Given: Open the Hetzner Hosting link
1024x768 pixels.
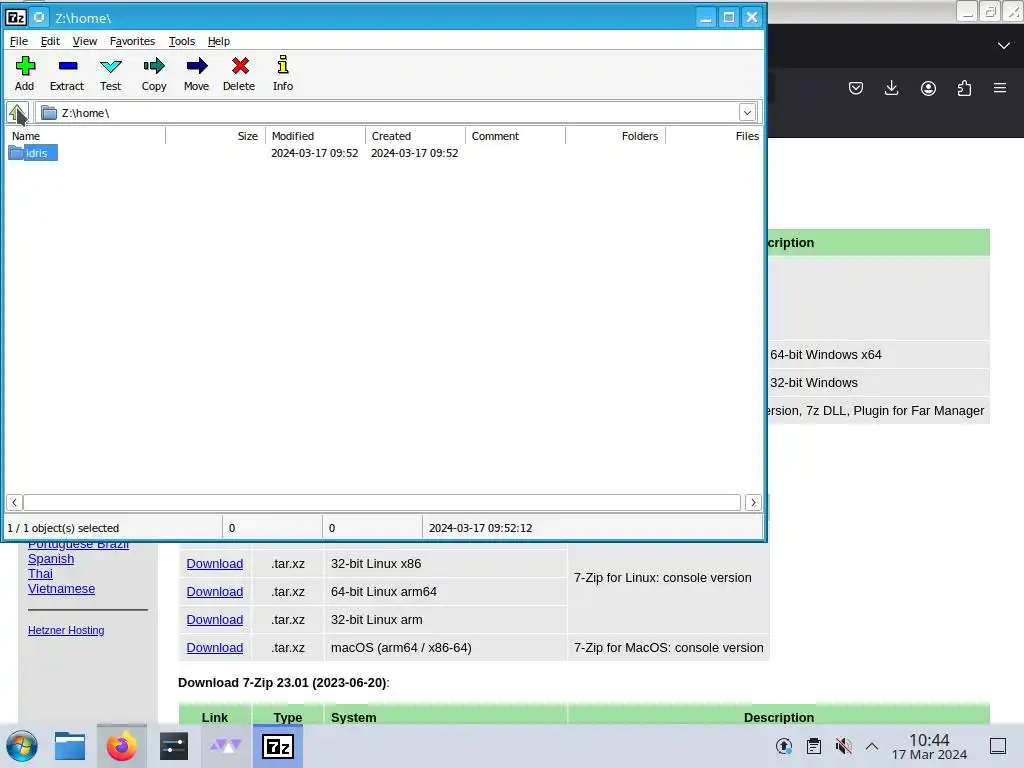Looking at the screenshot, I should (x=66, y=630).
